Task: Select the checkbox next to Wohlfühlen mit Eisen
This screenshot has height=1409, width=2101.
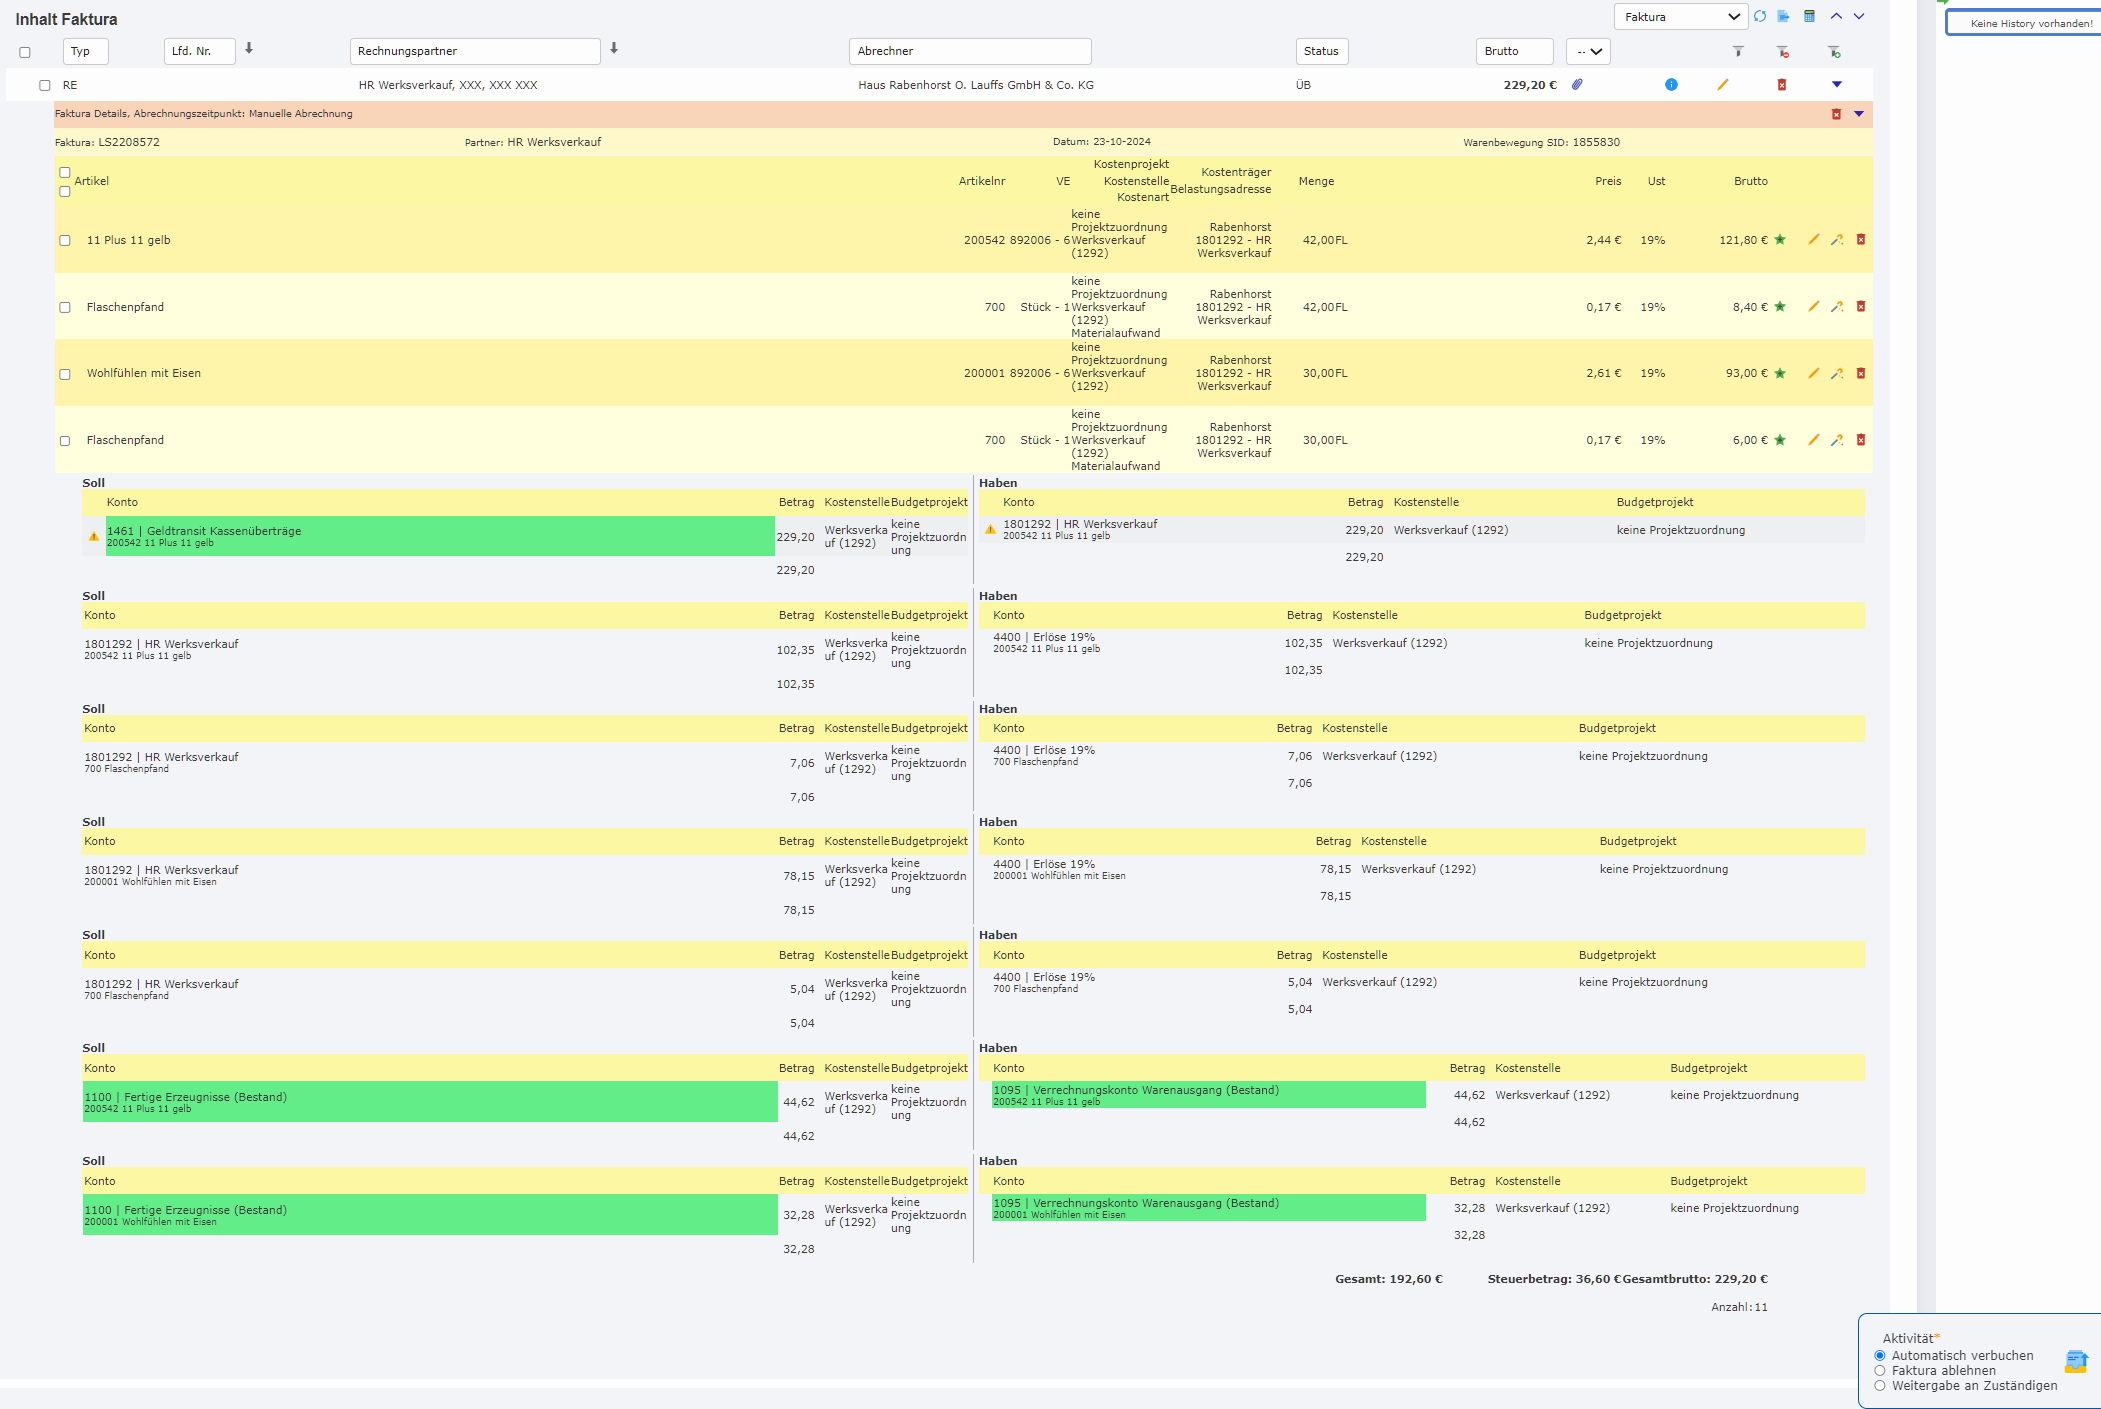Action: (x=65, y=372)
